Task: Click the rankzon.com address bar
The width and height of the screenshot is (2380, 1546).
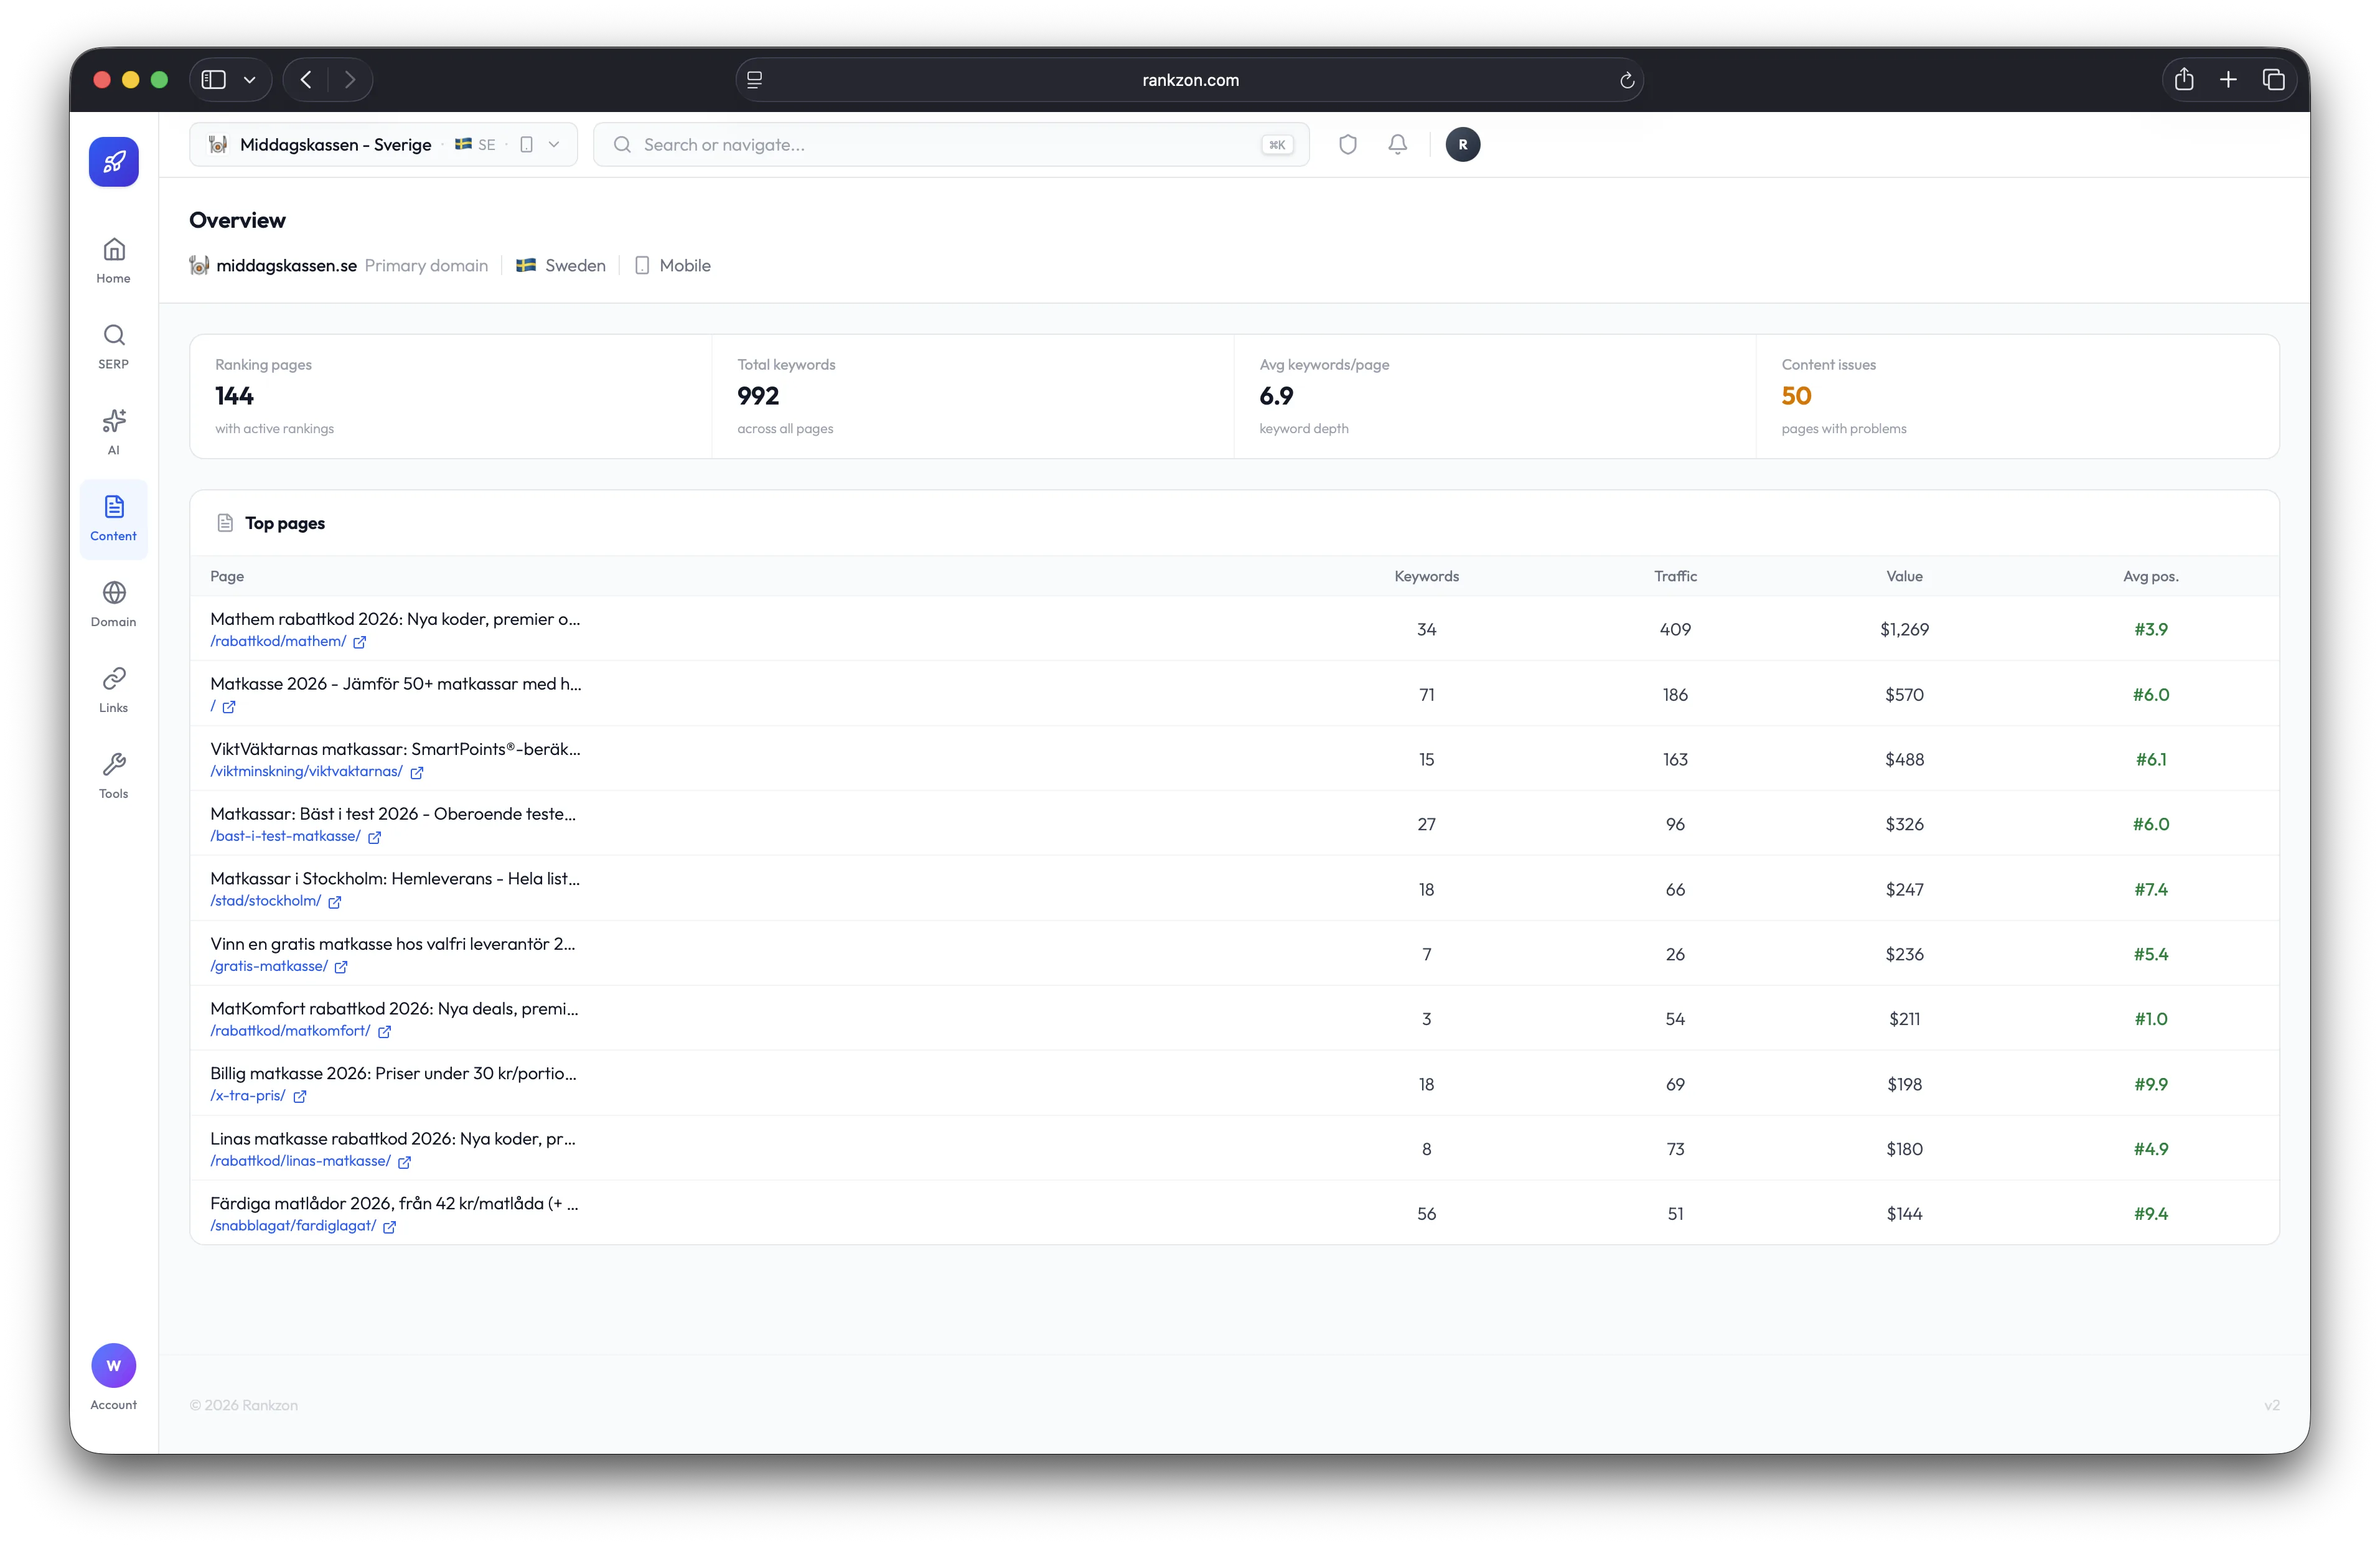Action: tap(1190, 80)
